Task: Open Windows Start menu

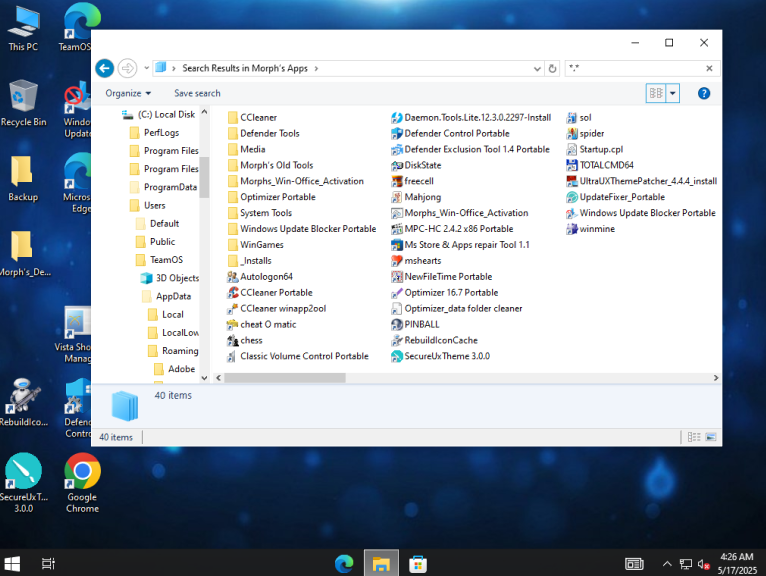Action: pos(12,564)
